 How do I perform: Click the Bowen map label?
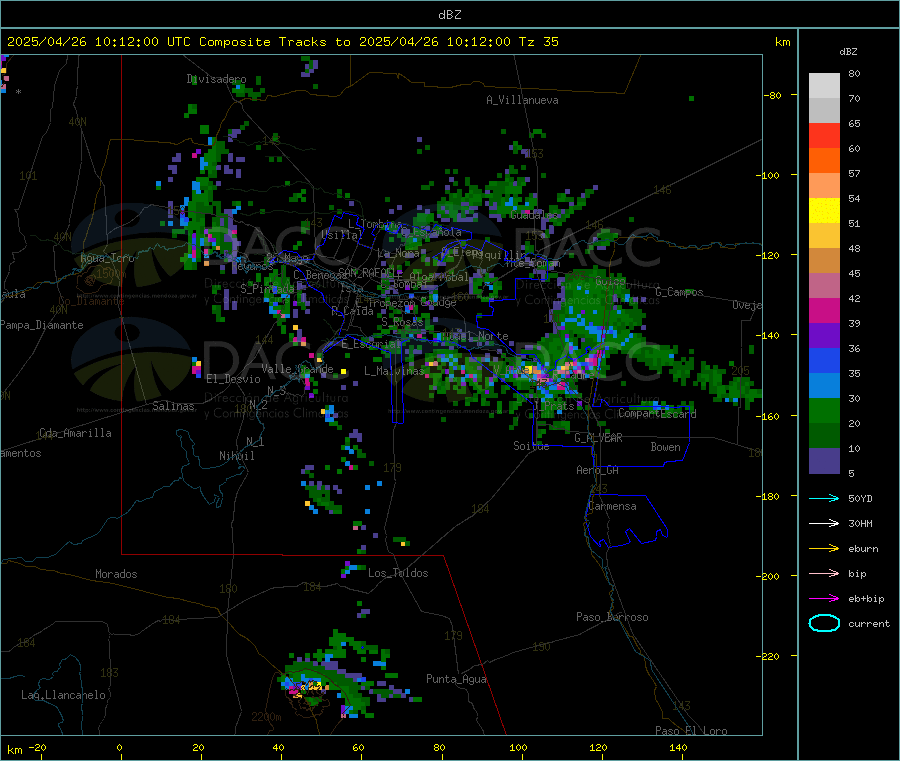665,447
